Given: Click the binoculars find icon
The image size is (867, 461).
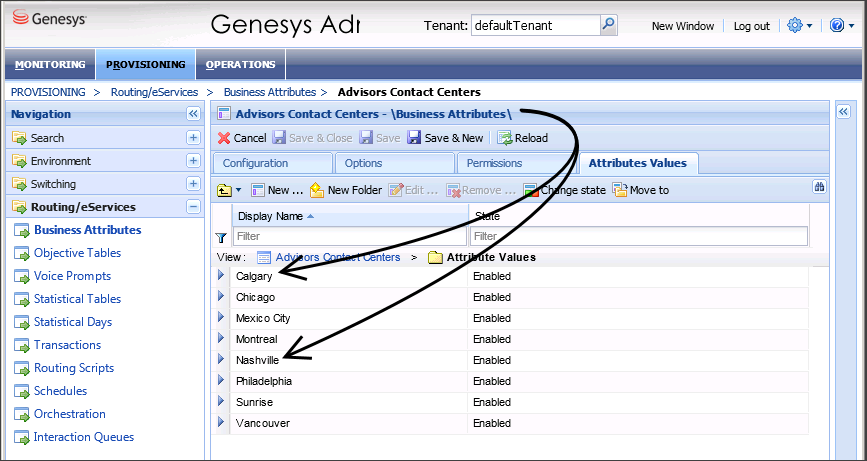Looking at the screenshot, I should 819,187.
